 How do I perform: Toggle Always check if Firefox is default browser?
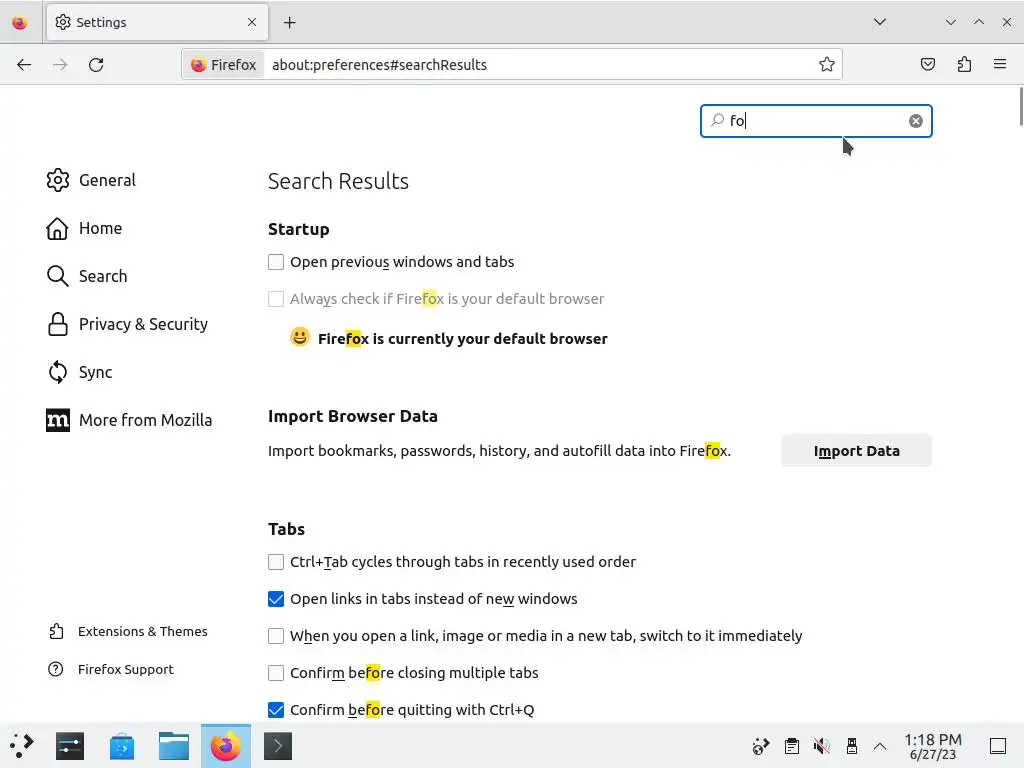click(276, 299)
